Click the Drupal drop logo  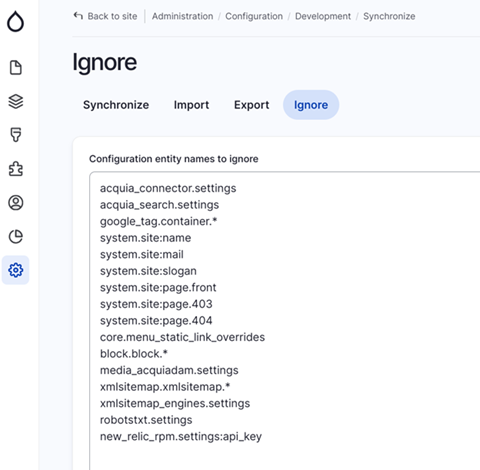tap(15, 21)
